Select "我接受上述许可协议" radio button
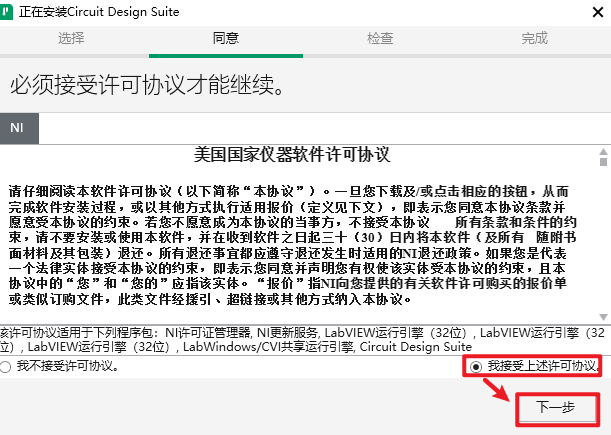The height and width of the screenshot is (435, 611). pos(476,366)
